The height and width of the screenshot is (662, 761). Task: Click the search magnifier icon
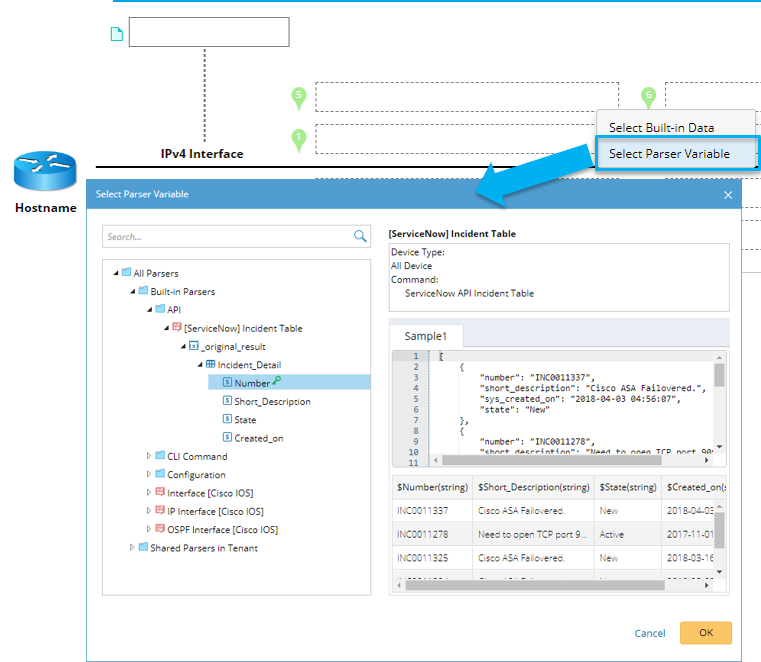coord(360,236)
